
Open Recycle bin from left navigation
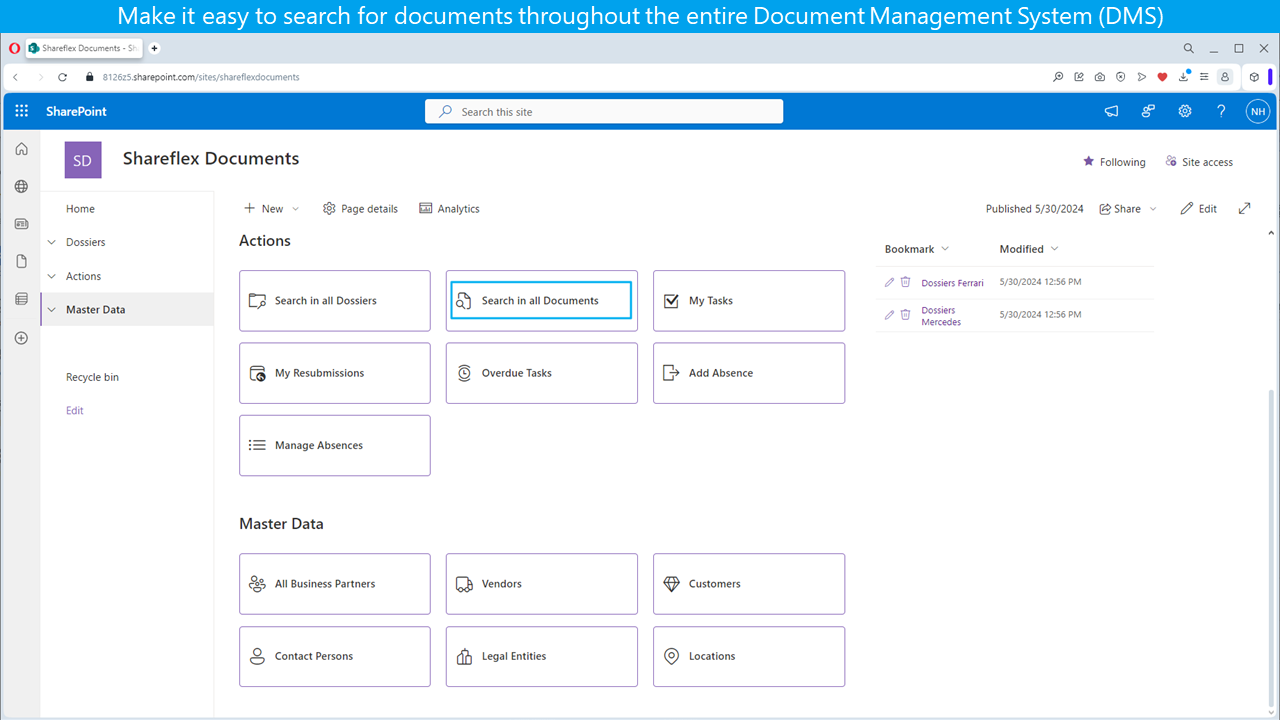[x=92, y=377]
